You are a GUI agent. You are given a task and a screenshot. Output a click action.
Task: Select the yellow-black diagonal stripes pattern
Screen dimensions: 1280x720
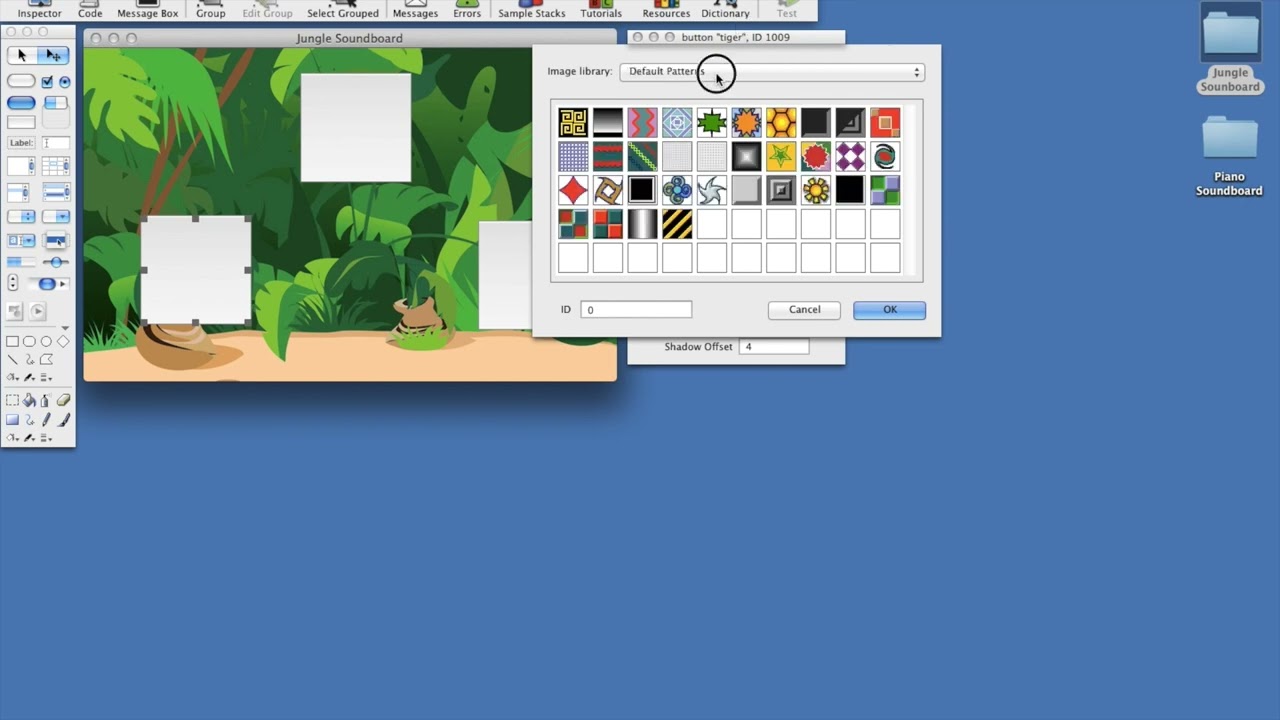point(677,224)
